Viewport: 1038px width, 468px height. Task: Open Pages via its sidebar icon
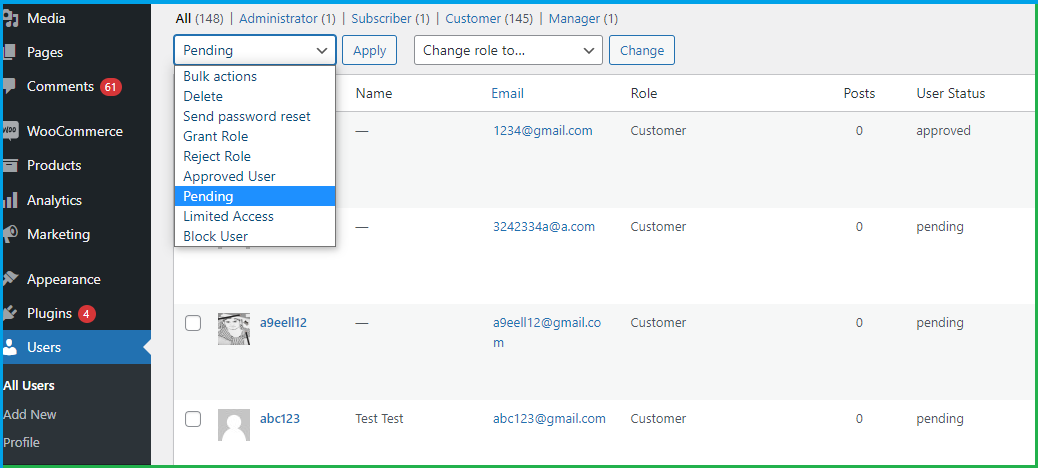[x=10, y=52]
